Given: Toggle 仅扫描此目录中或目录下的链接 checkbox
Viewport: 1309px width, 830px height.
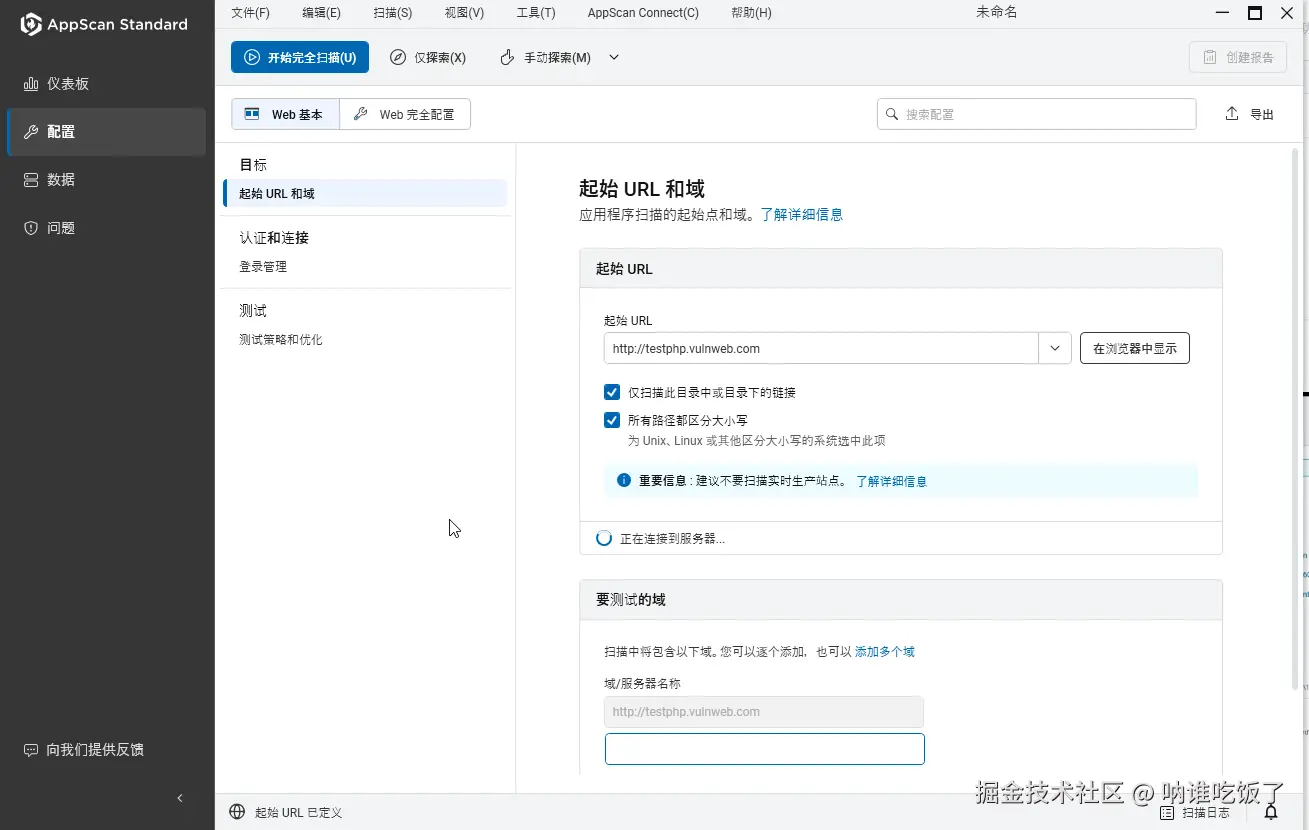Looking at the screenshot, I should [612, 392].
